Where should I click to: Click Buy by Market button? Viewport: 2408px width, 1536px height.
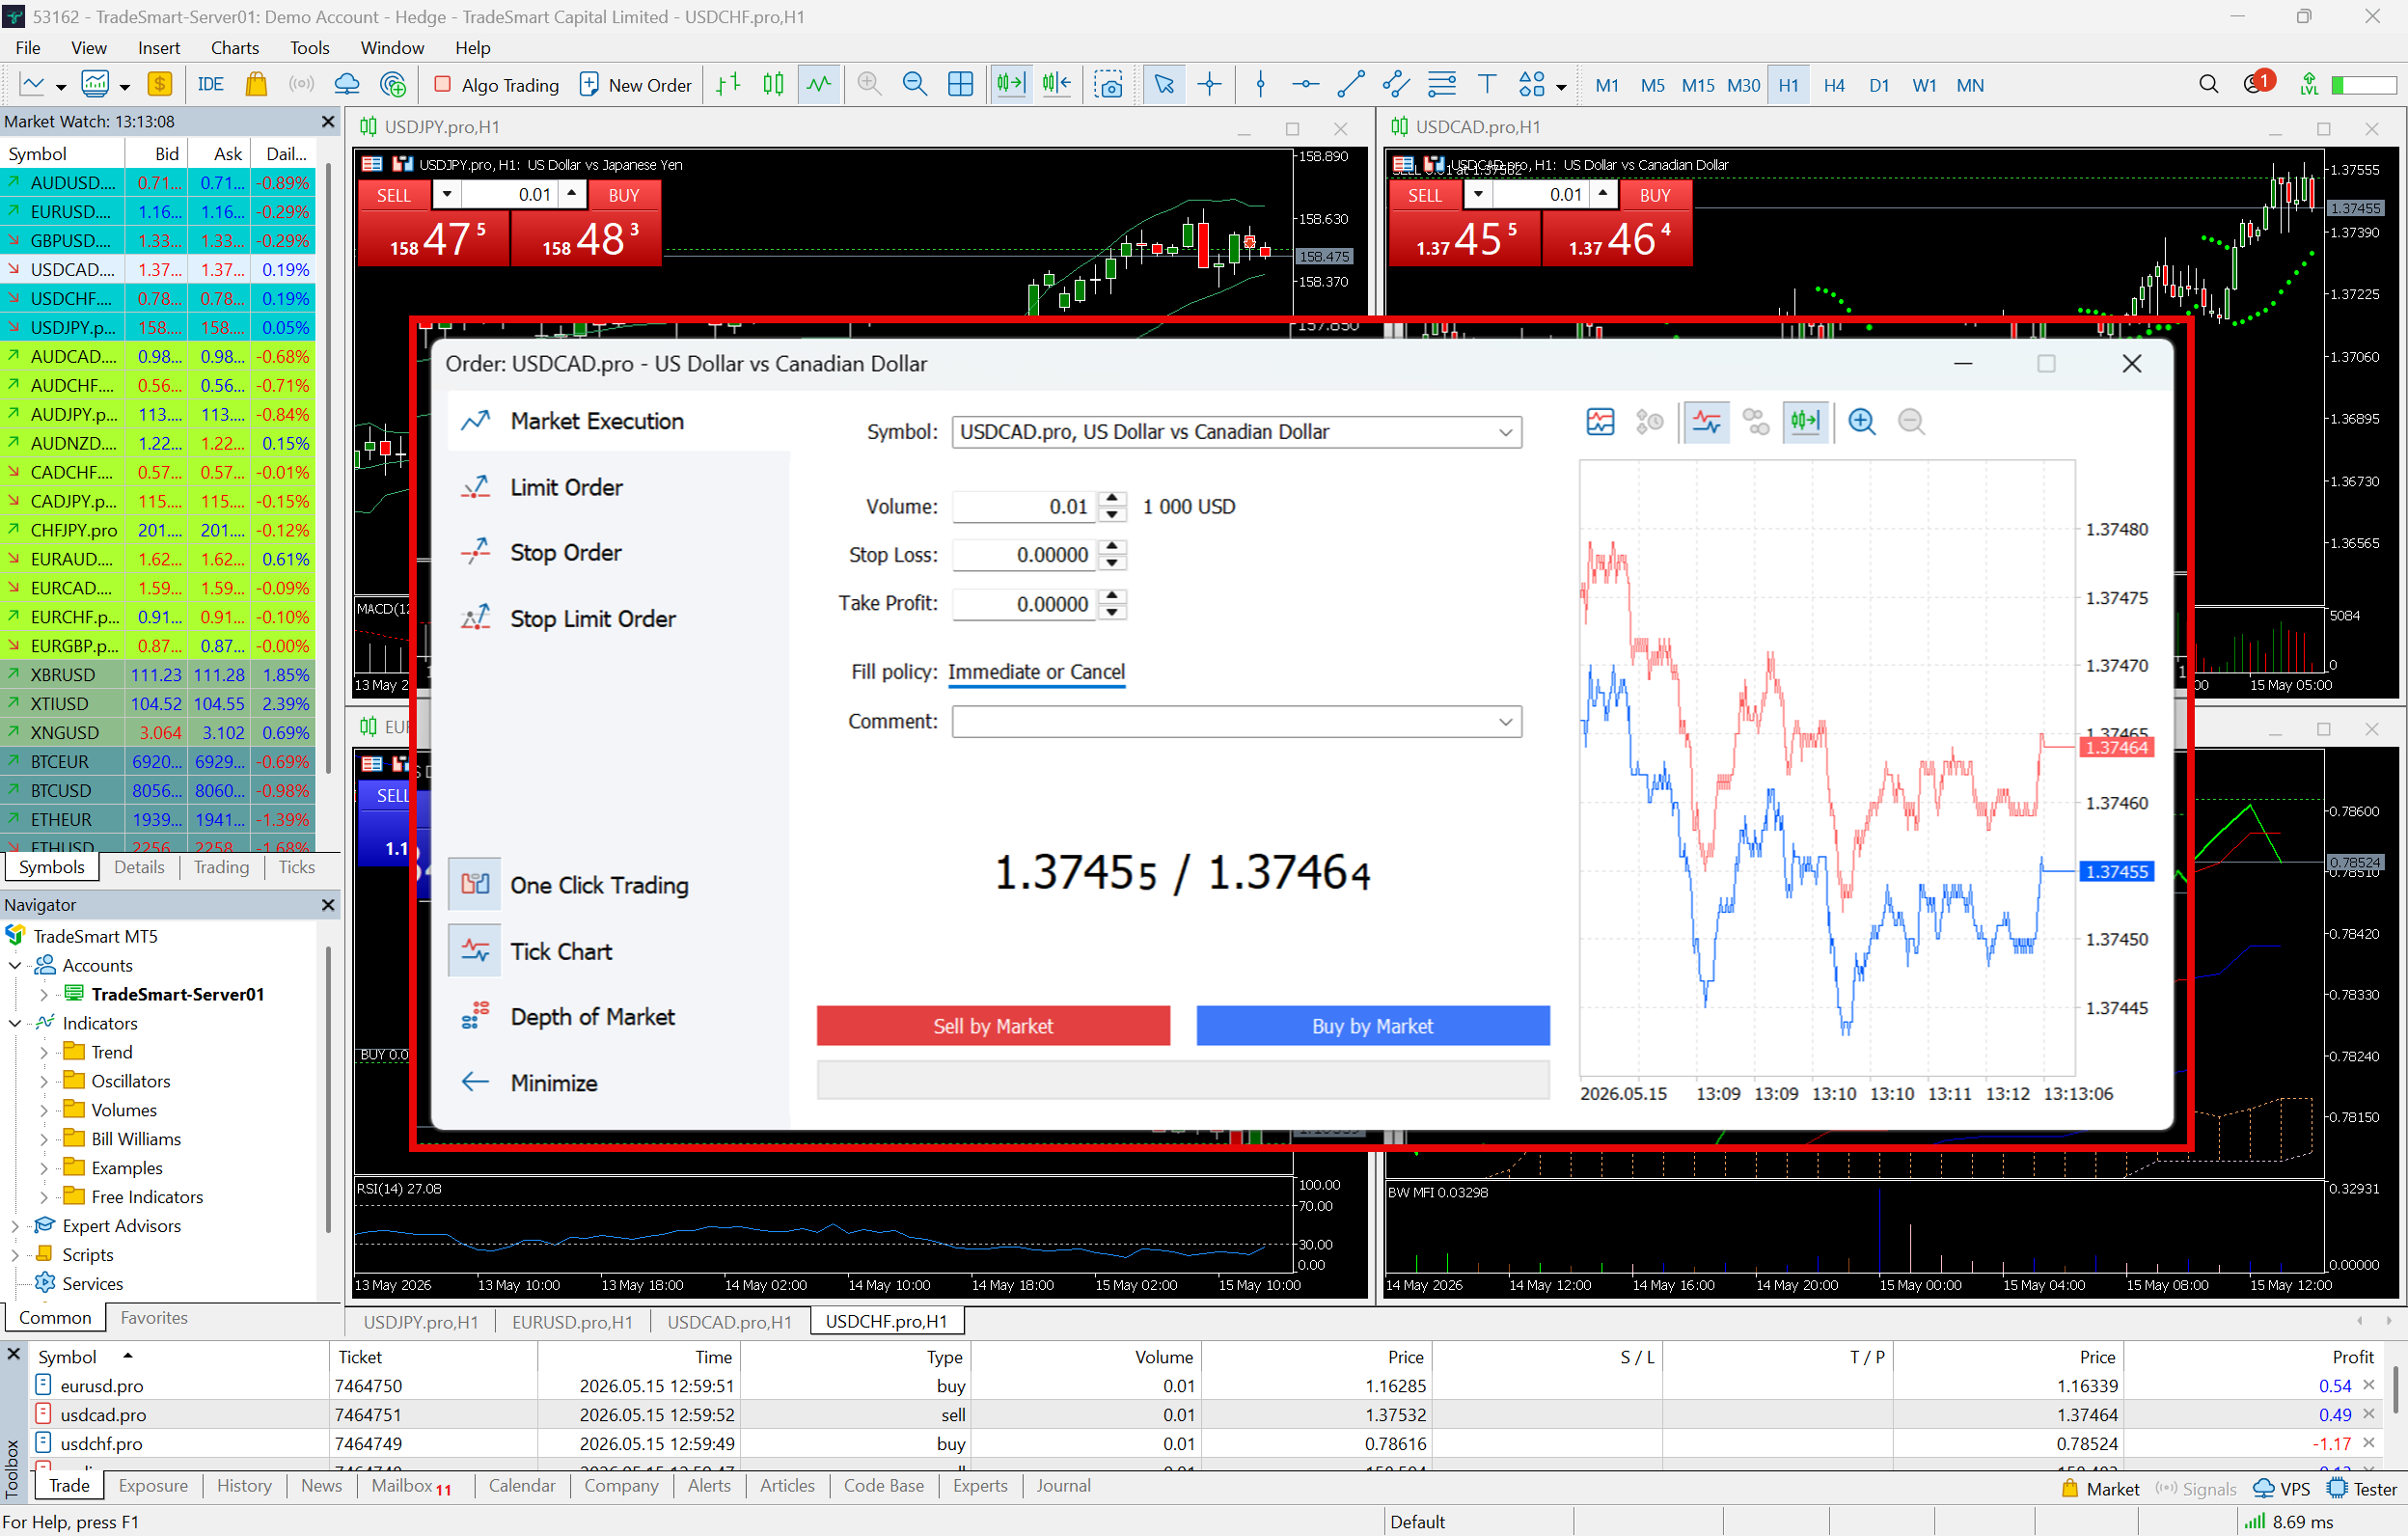(x=1373, y=1026)
